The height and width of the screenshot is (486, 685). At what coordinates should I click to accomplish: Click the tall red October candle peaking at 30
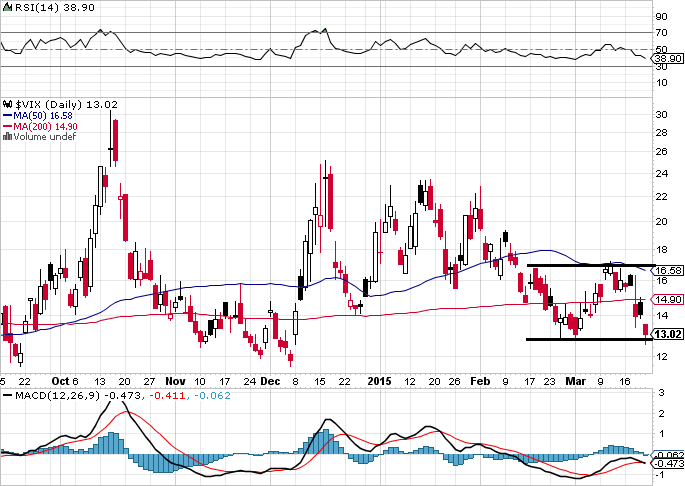[x=115, y=140]
